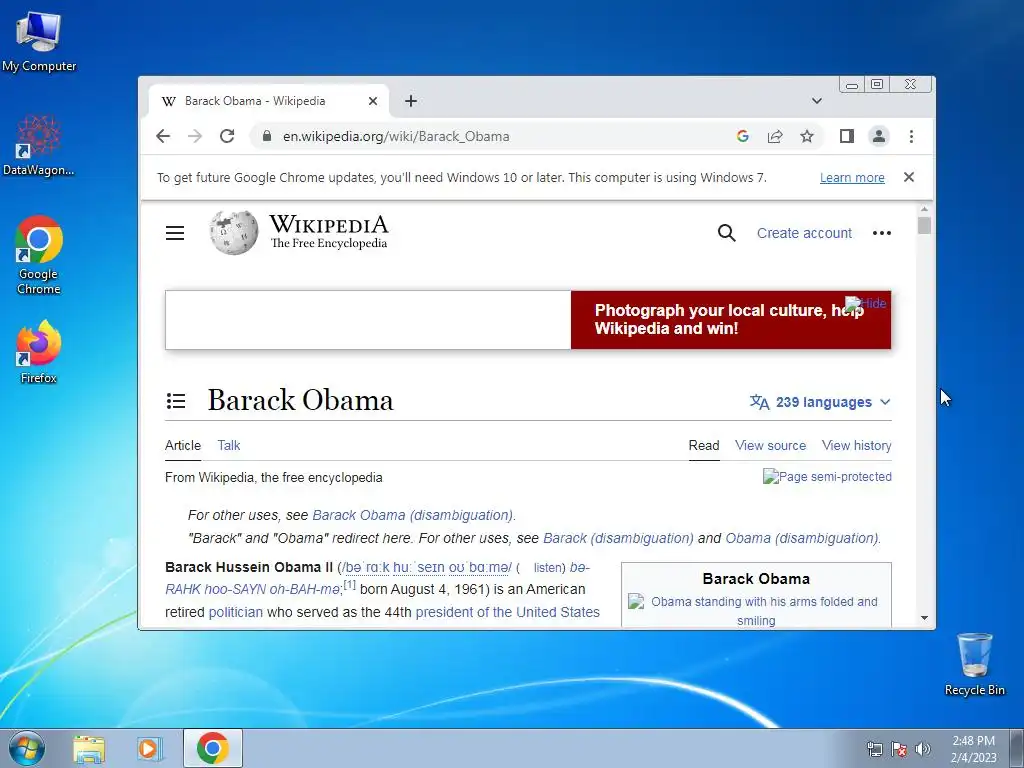Go back to previous page in Chrome
The width and height of the screenshot is (1024, 768).
tap(163, 136)
